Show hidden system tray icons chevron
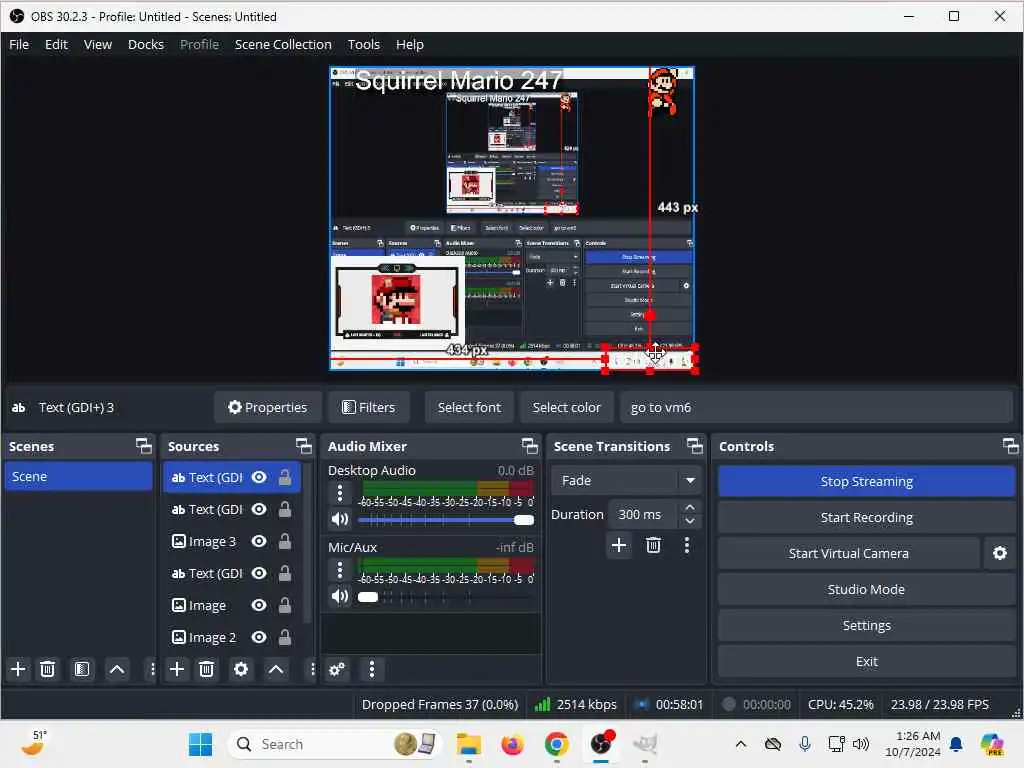 pyautogui.click(x=741, y=744)
